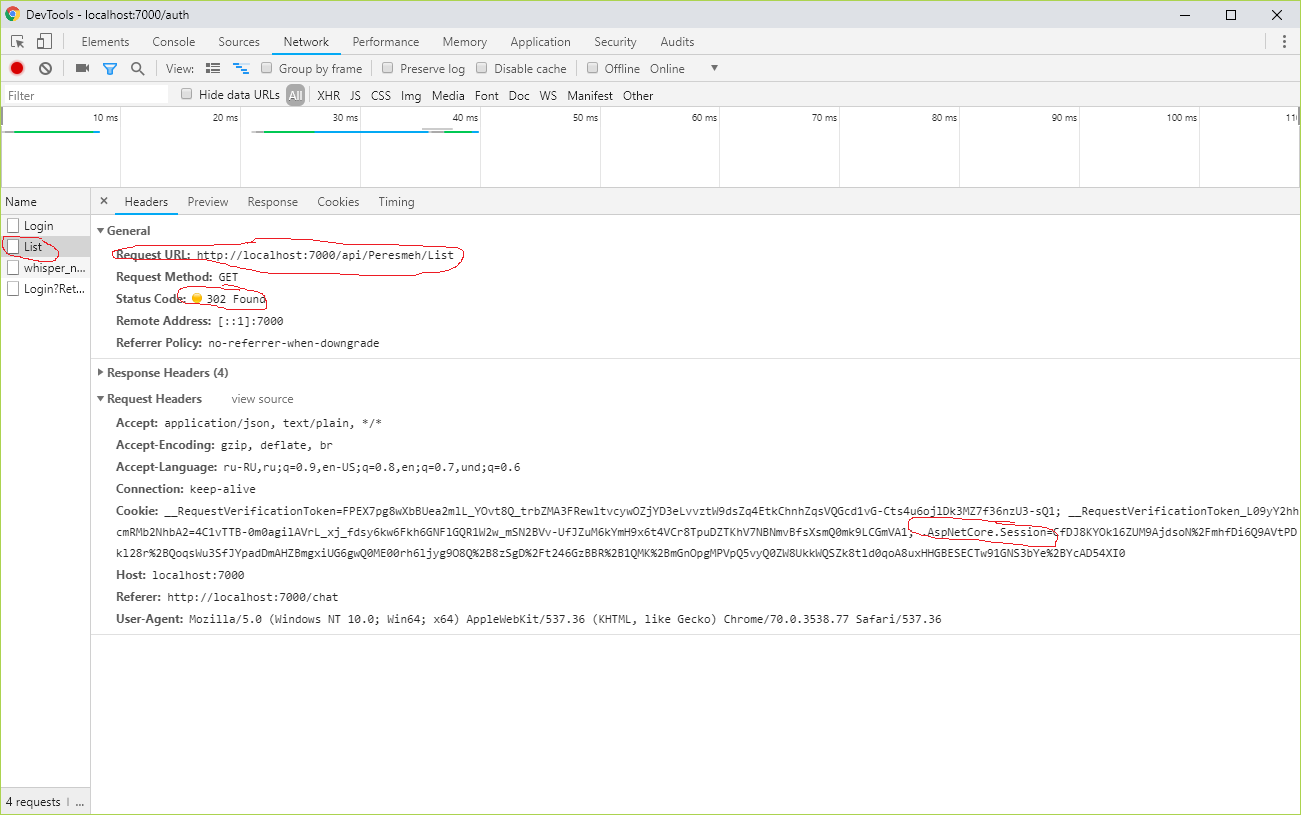Filter requests by Doc
This screenshot has width=1301, height=815.
point(519,96)
